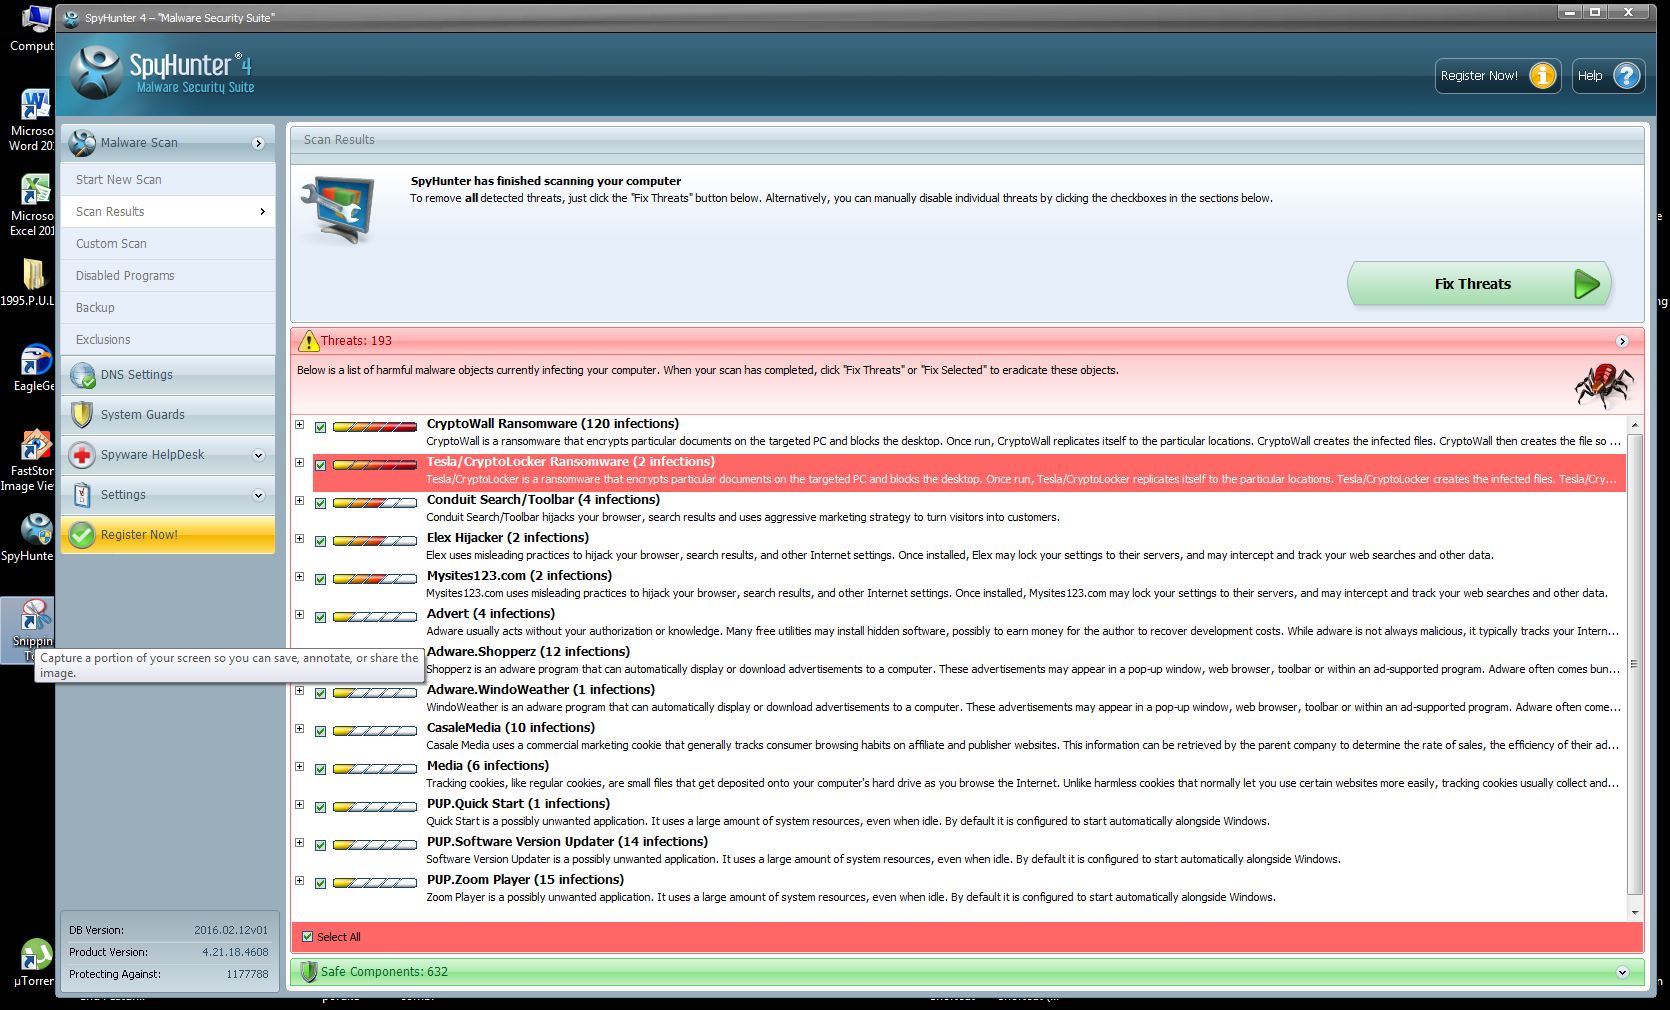Screen dimensions: 1670x1010
Task: Toggle the Elex Hijacker checkbox
Action: coord(320,541)
